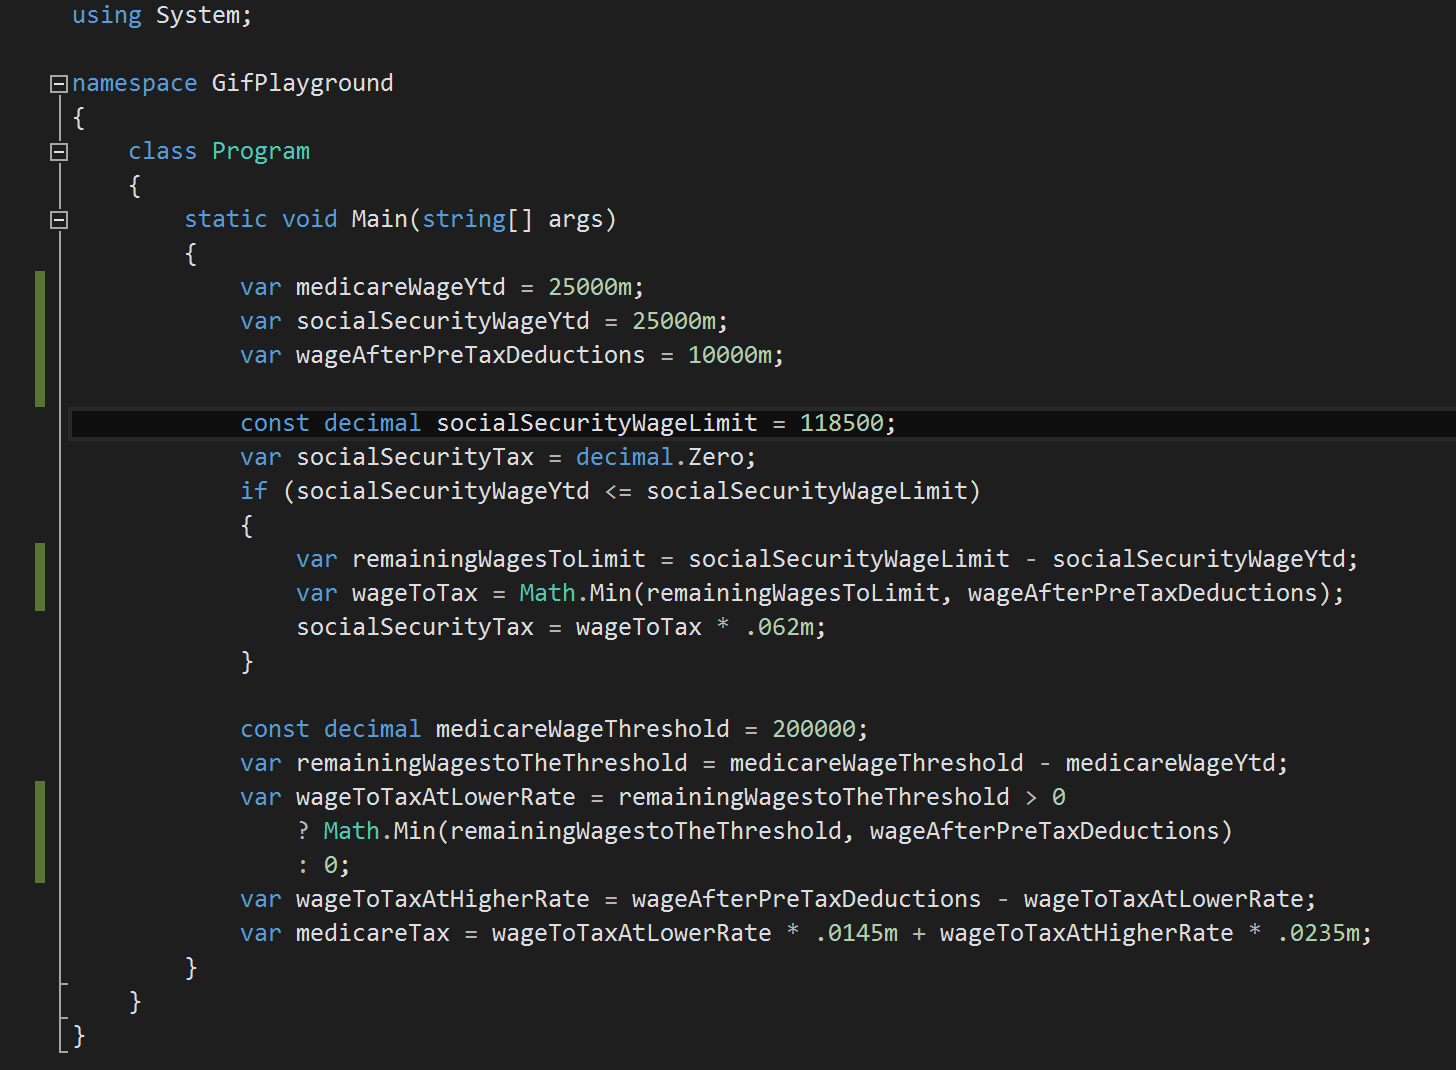The image size is (1456, 1070).
Task: Collapse the GifPlayground namespace block
Action: (59, 84)
